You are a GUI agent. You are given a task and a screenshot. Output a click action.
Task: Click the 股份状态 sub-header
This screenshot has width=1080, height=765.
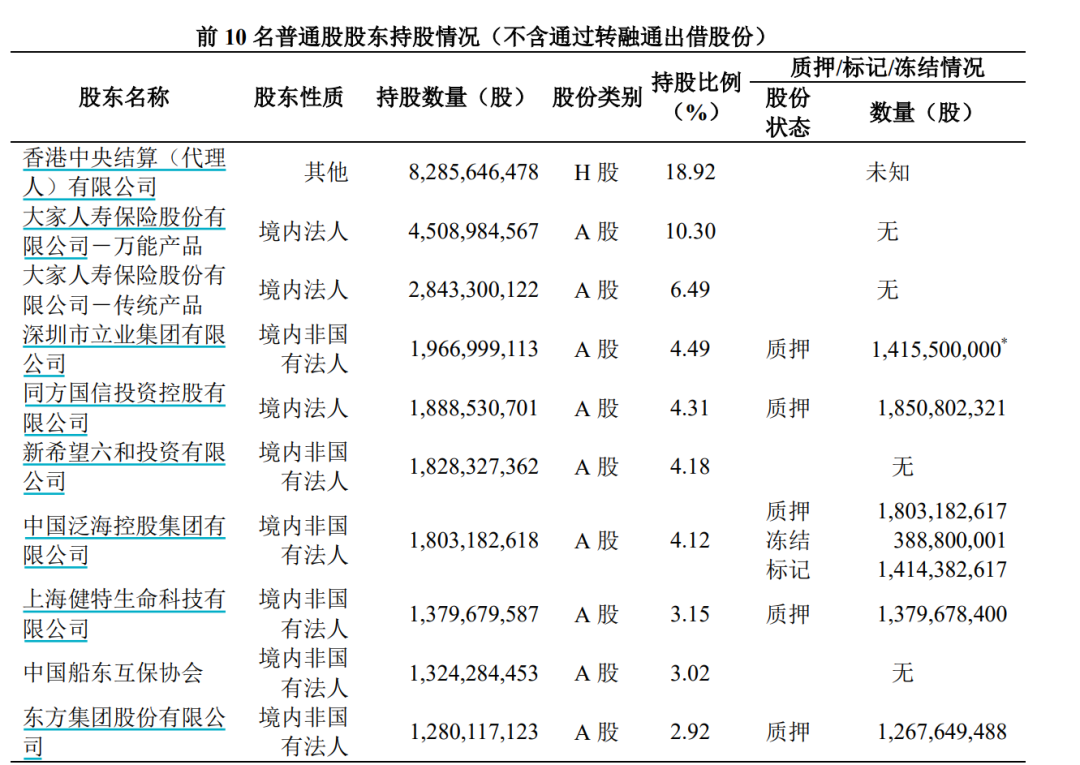(x=787, y=112)
